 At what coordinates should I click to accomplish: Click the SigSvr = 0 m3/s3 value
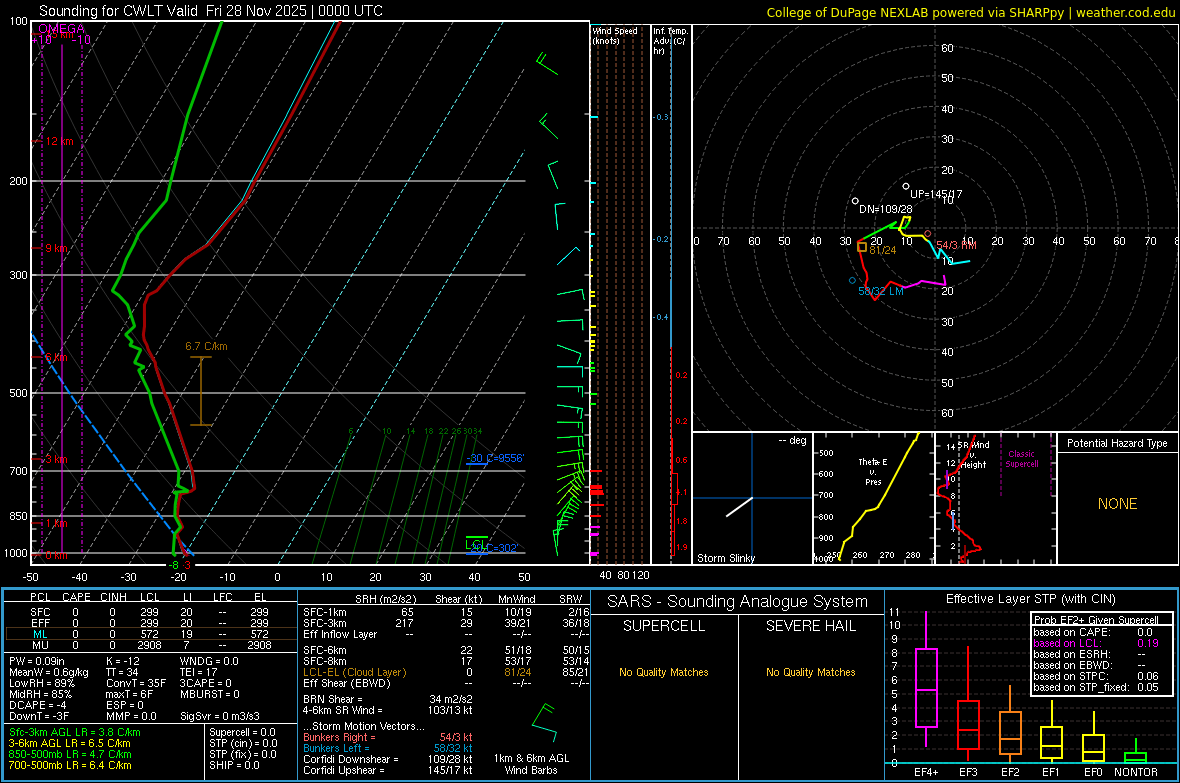click(220, 716)
